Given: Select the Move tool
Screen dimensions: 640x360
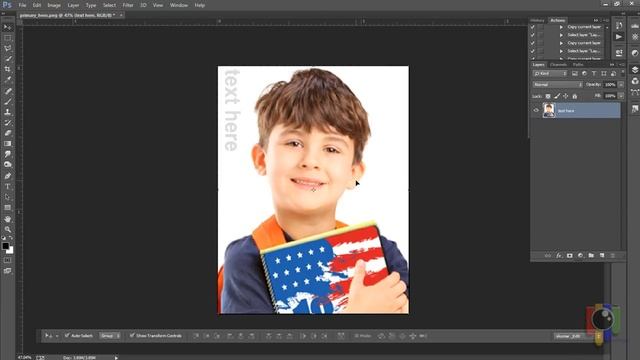Looking at the screenshot, I should (7, 27).
